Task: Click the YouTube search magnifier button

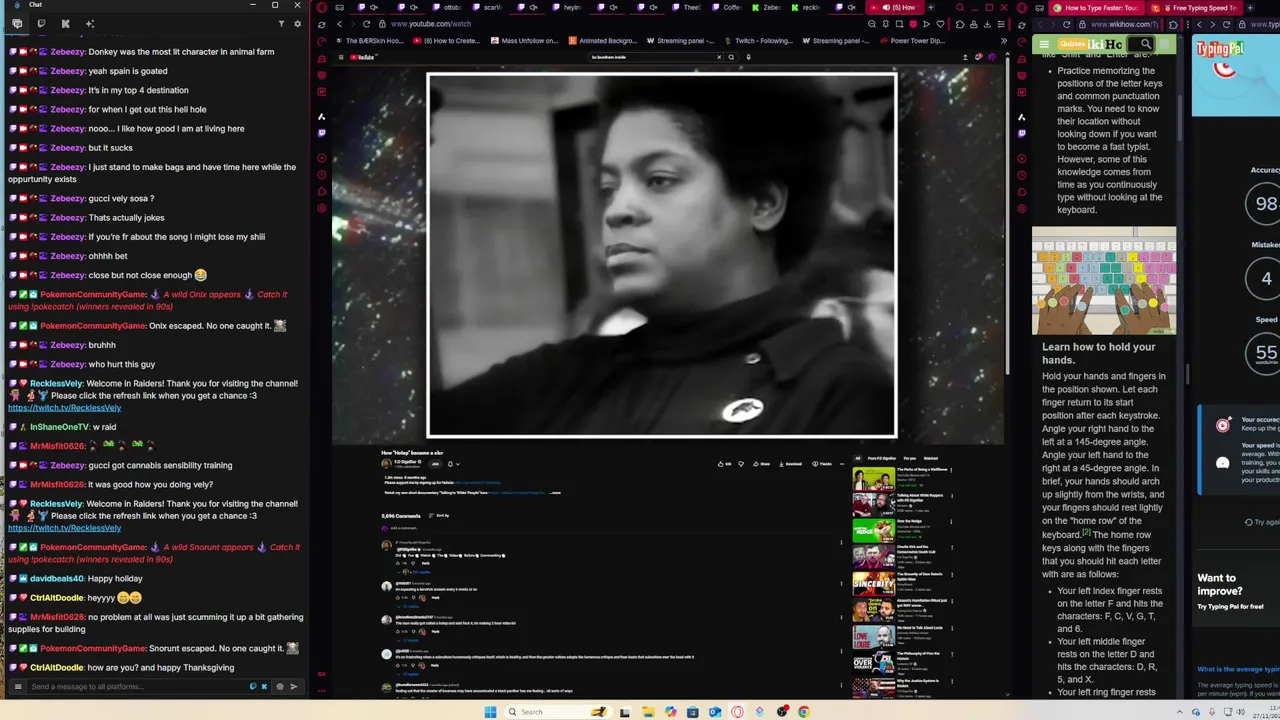Action: pos(731,57)
